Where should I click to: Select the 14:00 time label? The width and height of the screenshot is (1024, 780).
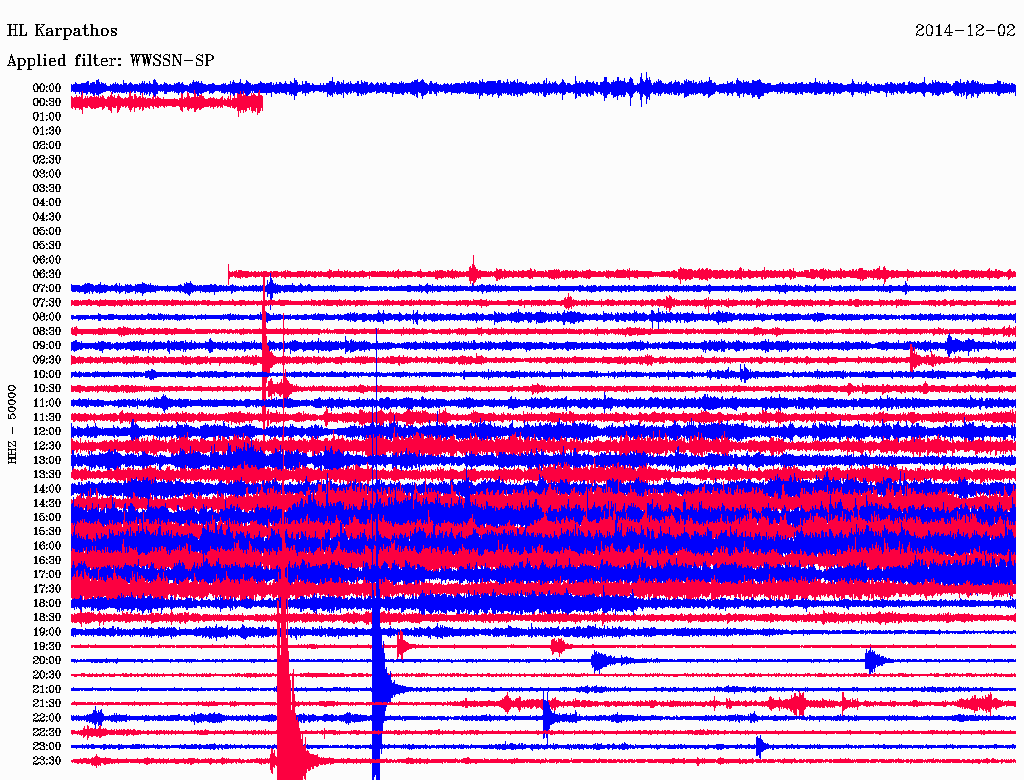[47, 489]
